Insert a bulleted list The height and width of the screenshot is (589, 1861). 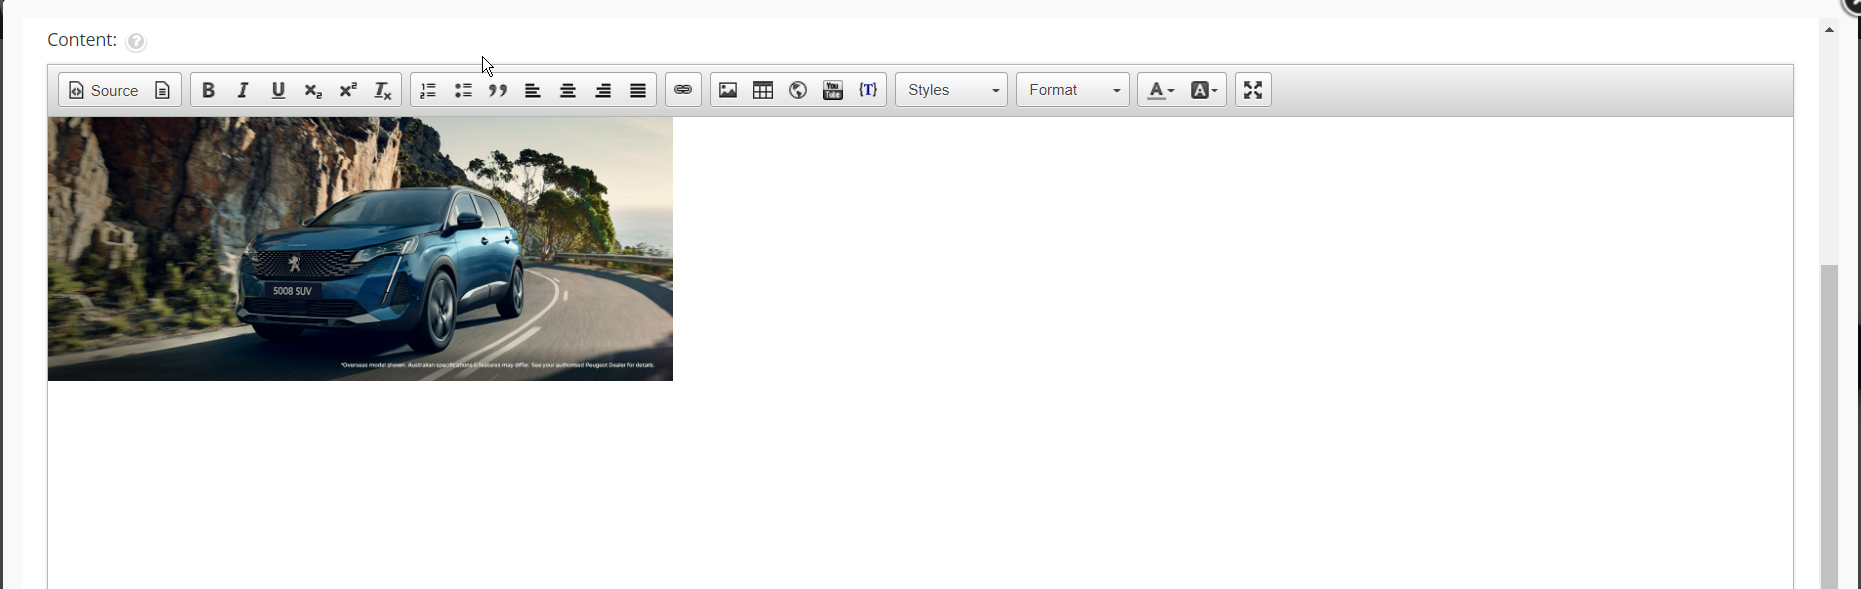463,90
